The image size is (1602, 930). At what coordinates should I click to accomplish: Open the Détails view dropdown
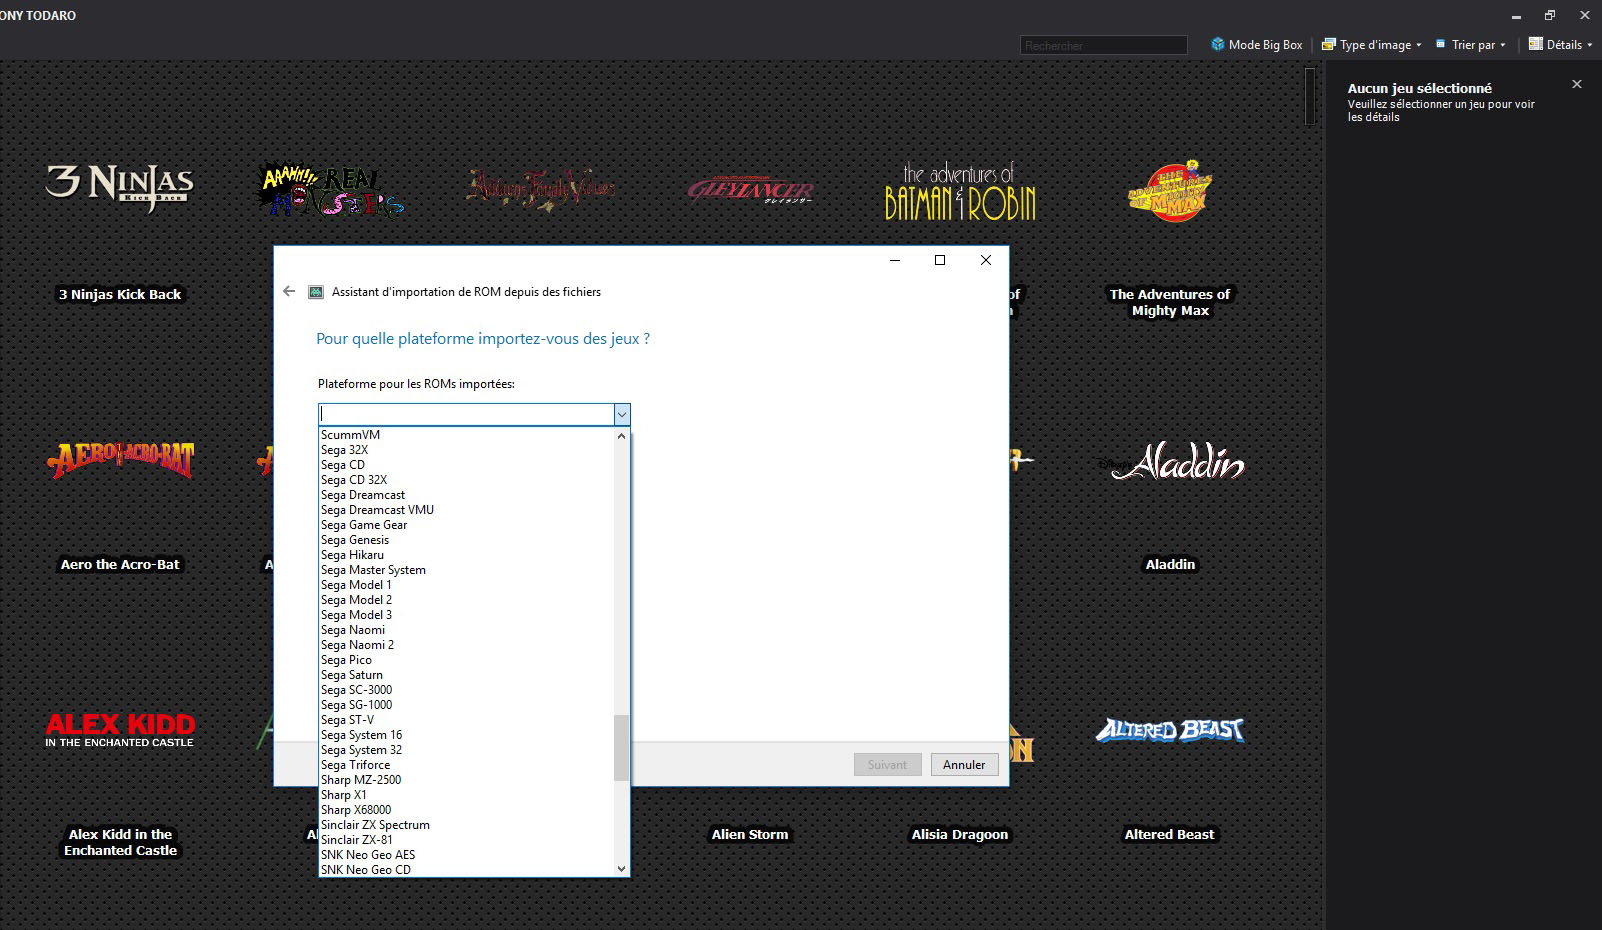[x=1560, y=44]
